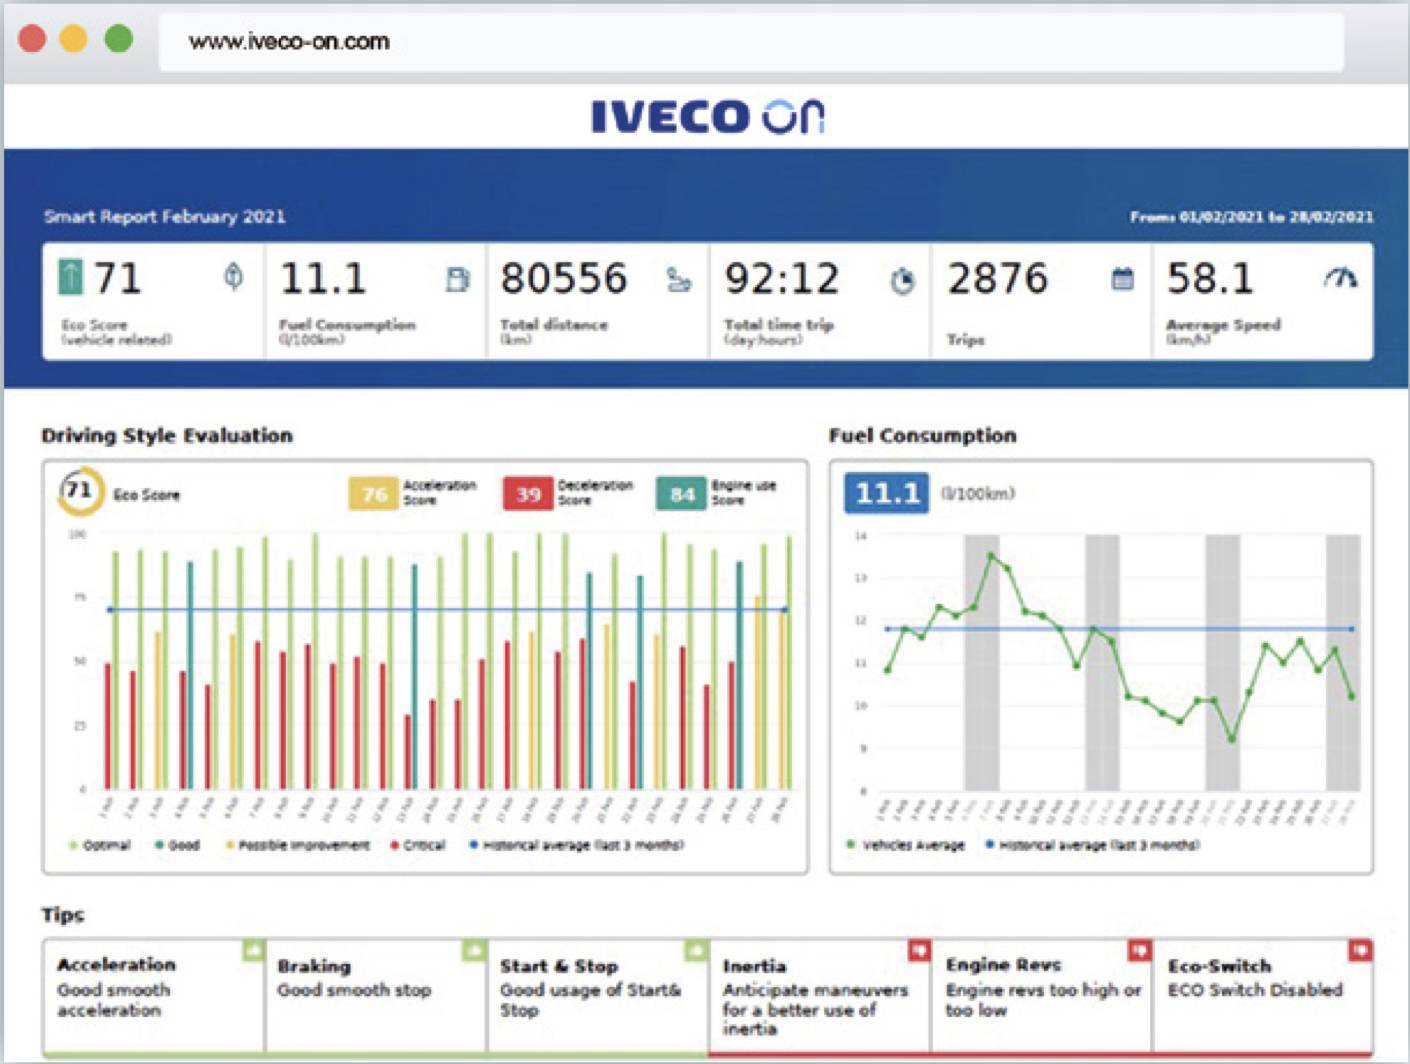1410x1064 pixels.
Task: Open the Acceleration tip card
Action: 154,996
